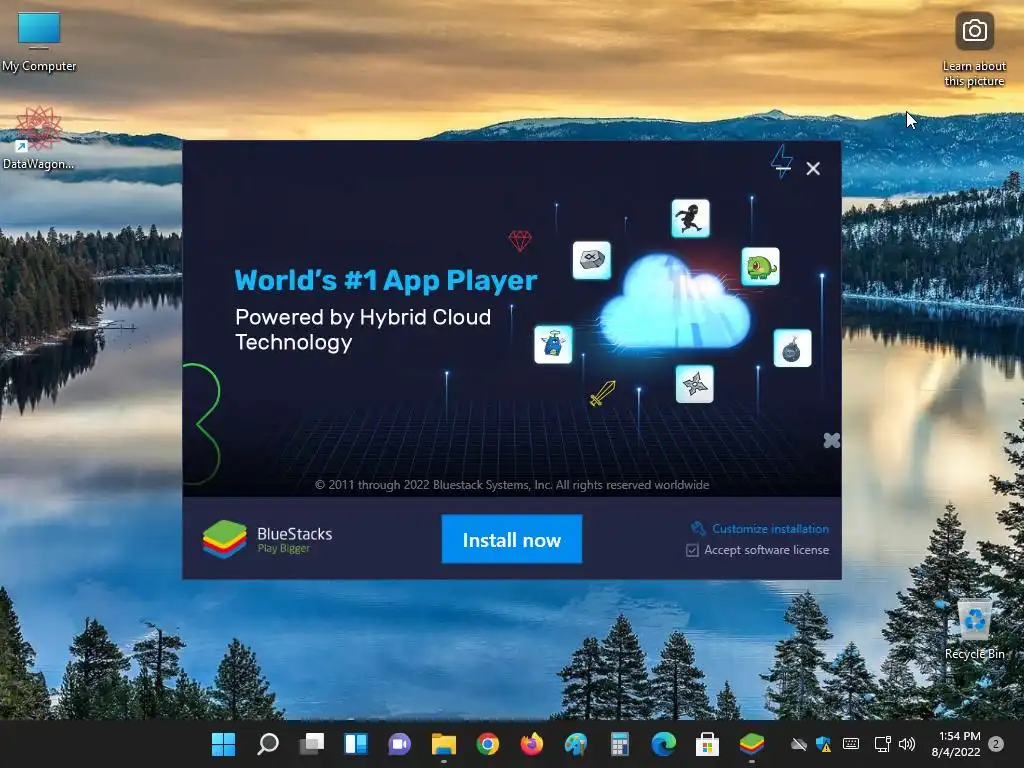Click the small gray X at installer's right edge

click(831, 440)
